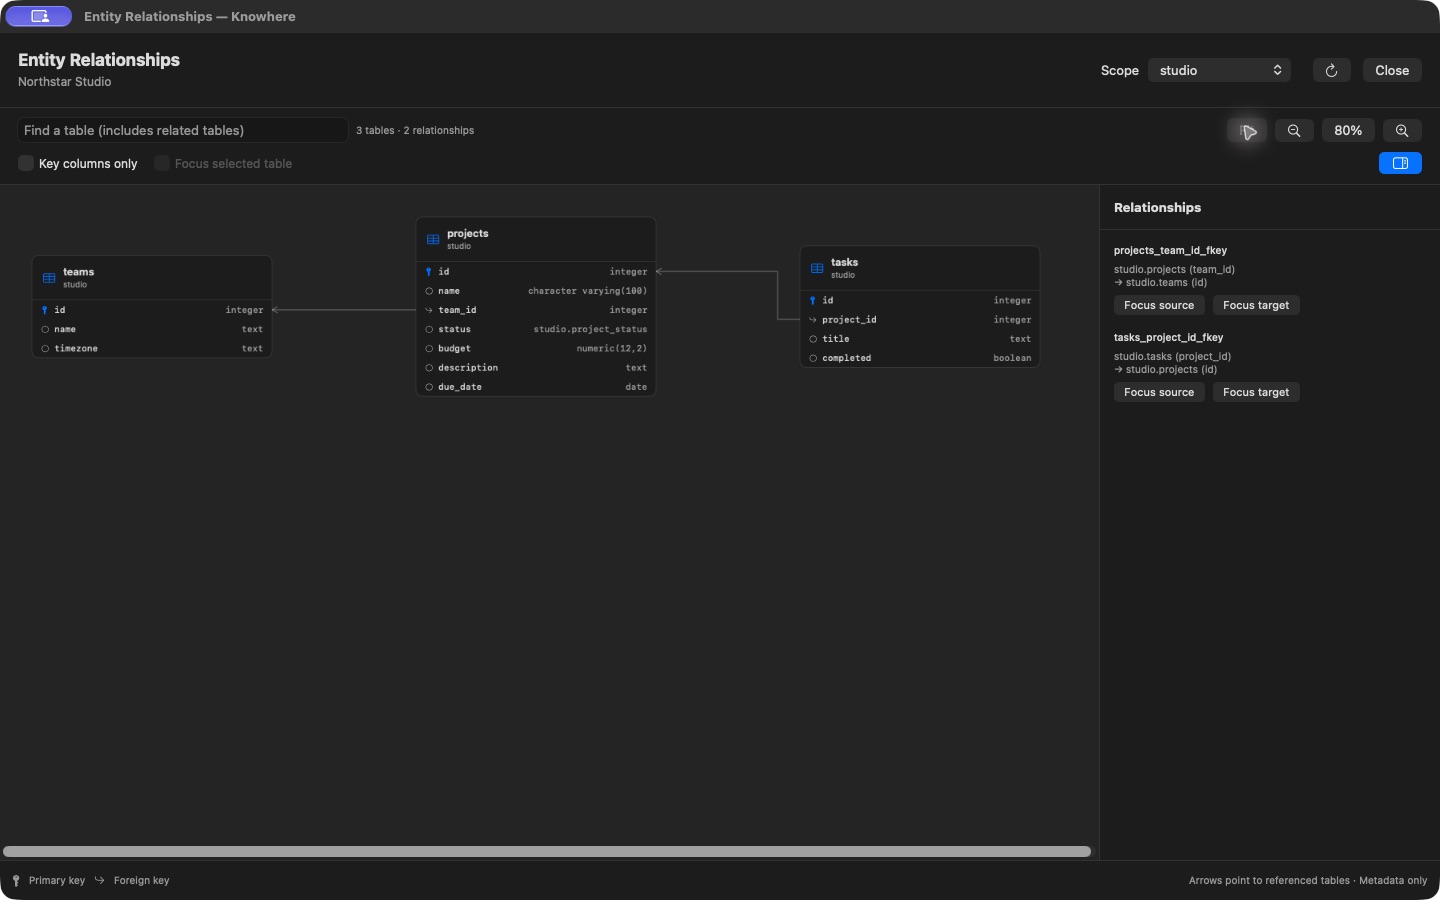Image resolution: width=1440 pixels, height=900 pixels.
Task: Click the projects table grid icon
Action: coord(433,239)
